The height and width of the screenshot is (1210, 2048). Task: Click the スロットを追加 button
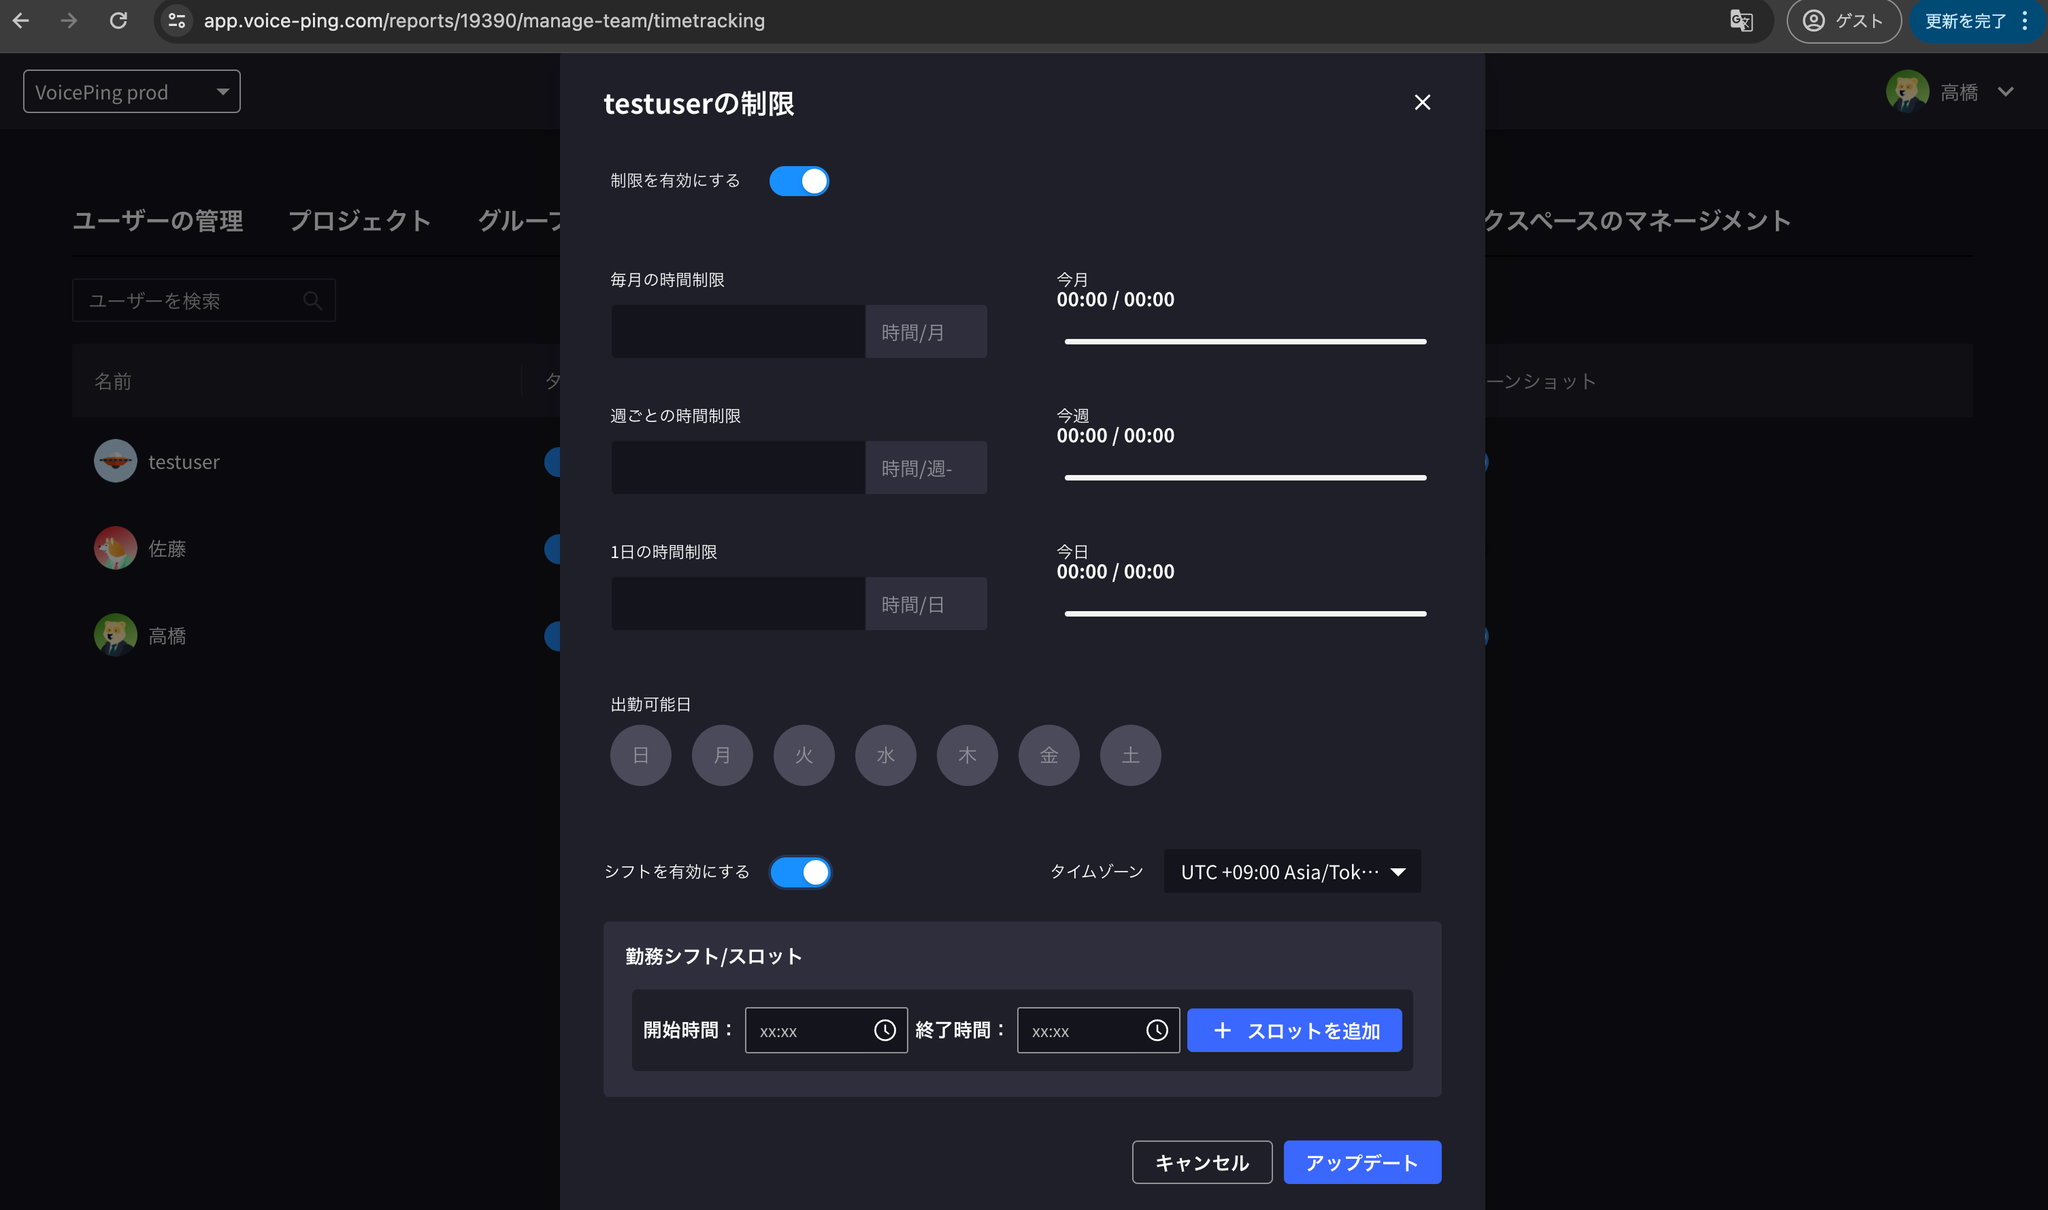(x=1293, y=1029)
